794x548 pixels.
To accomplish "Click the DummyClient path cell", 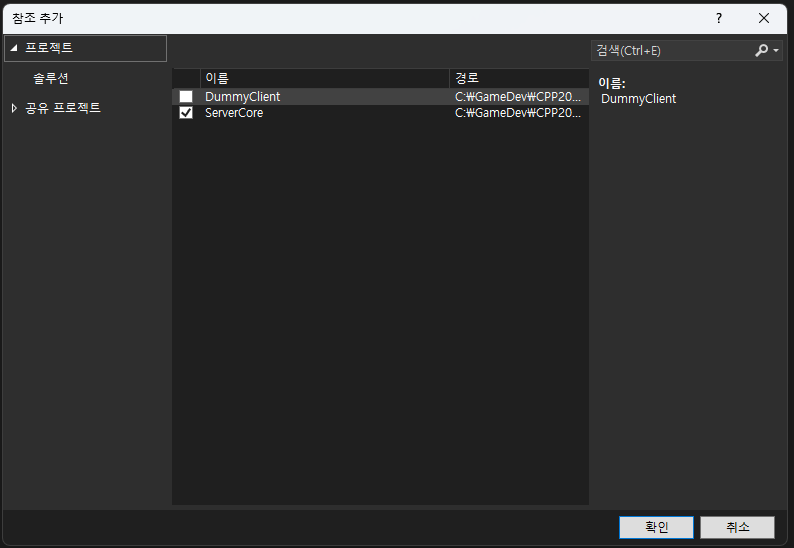I will point(518,97).
